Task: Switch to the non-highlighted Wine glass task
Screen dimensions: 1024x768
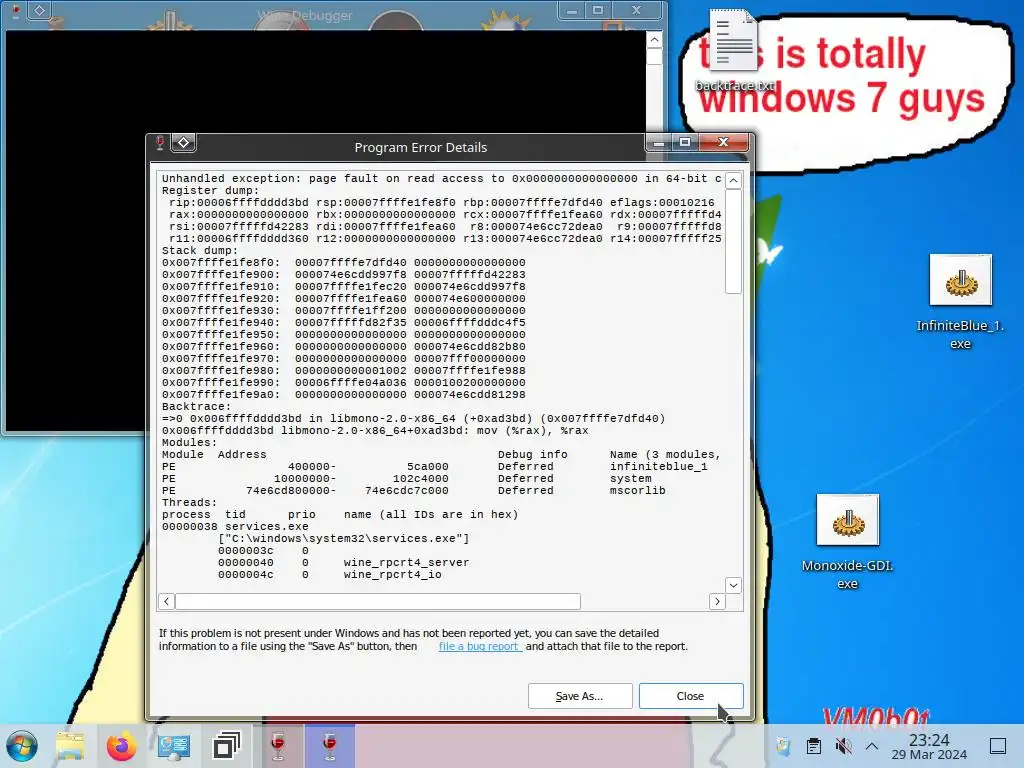Action: (x=278, y=746)
